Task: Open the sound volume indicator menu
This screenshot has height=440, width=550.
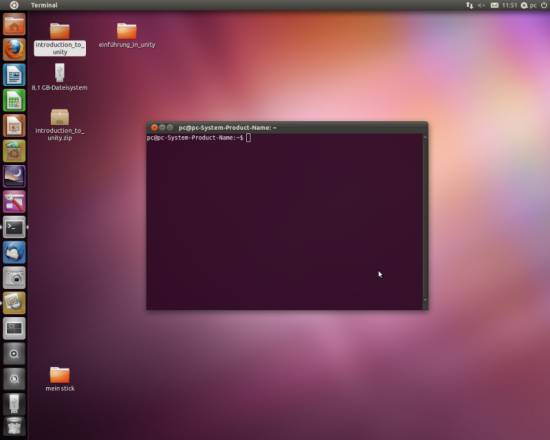Action: click(x=481, y=5)
